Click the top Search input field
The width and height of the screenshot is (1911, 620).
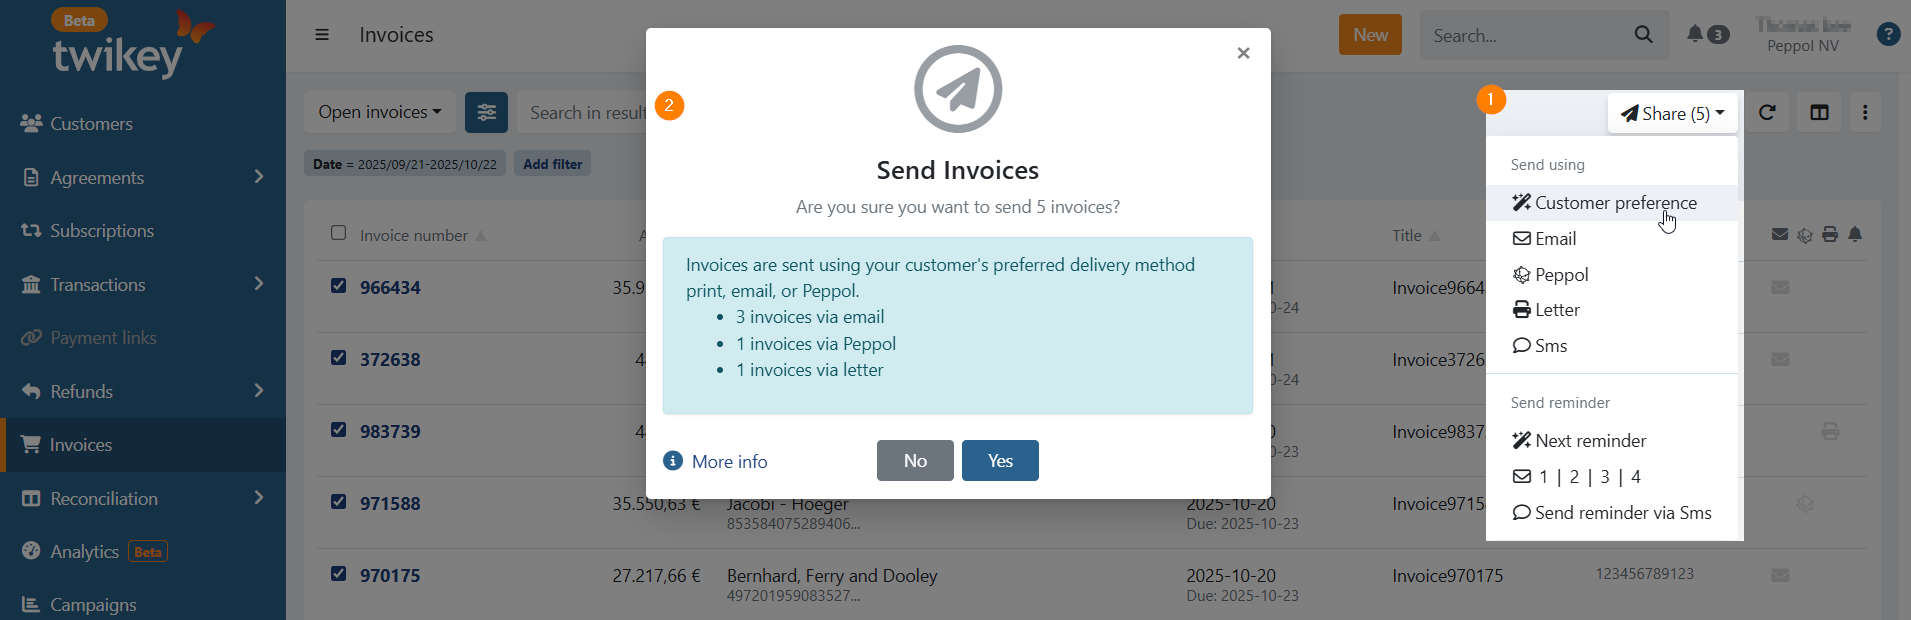coord(1524,36)
